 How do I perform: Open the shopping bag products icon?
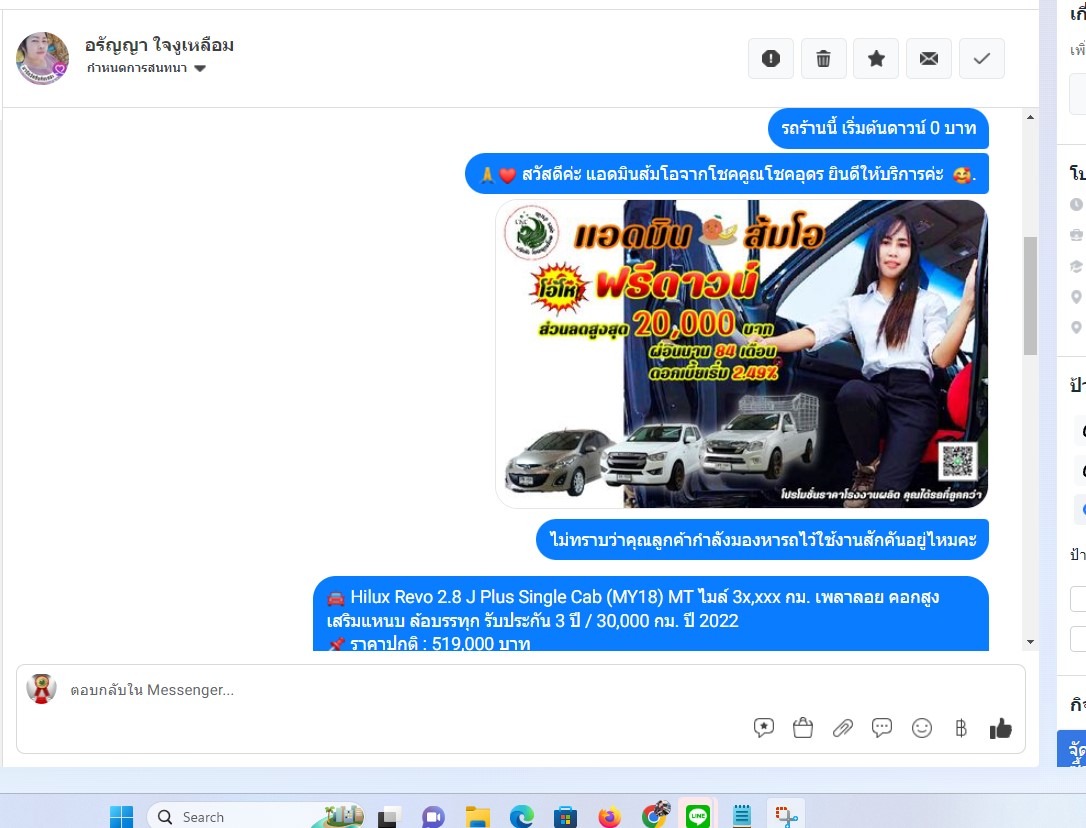pos(802,728)
